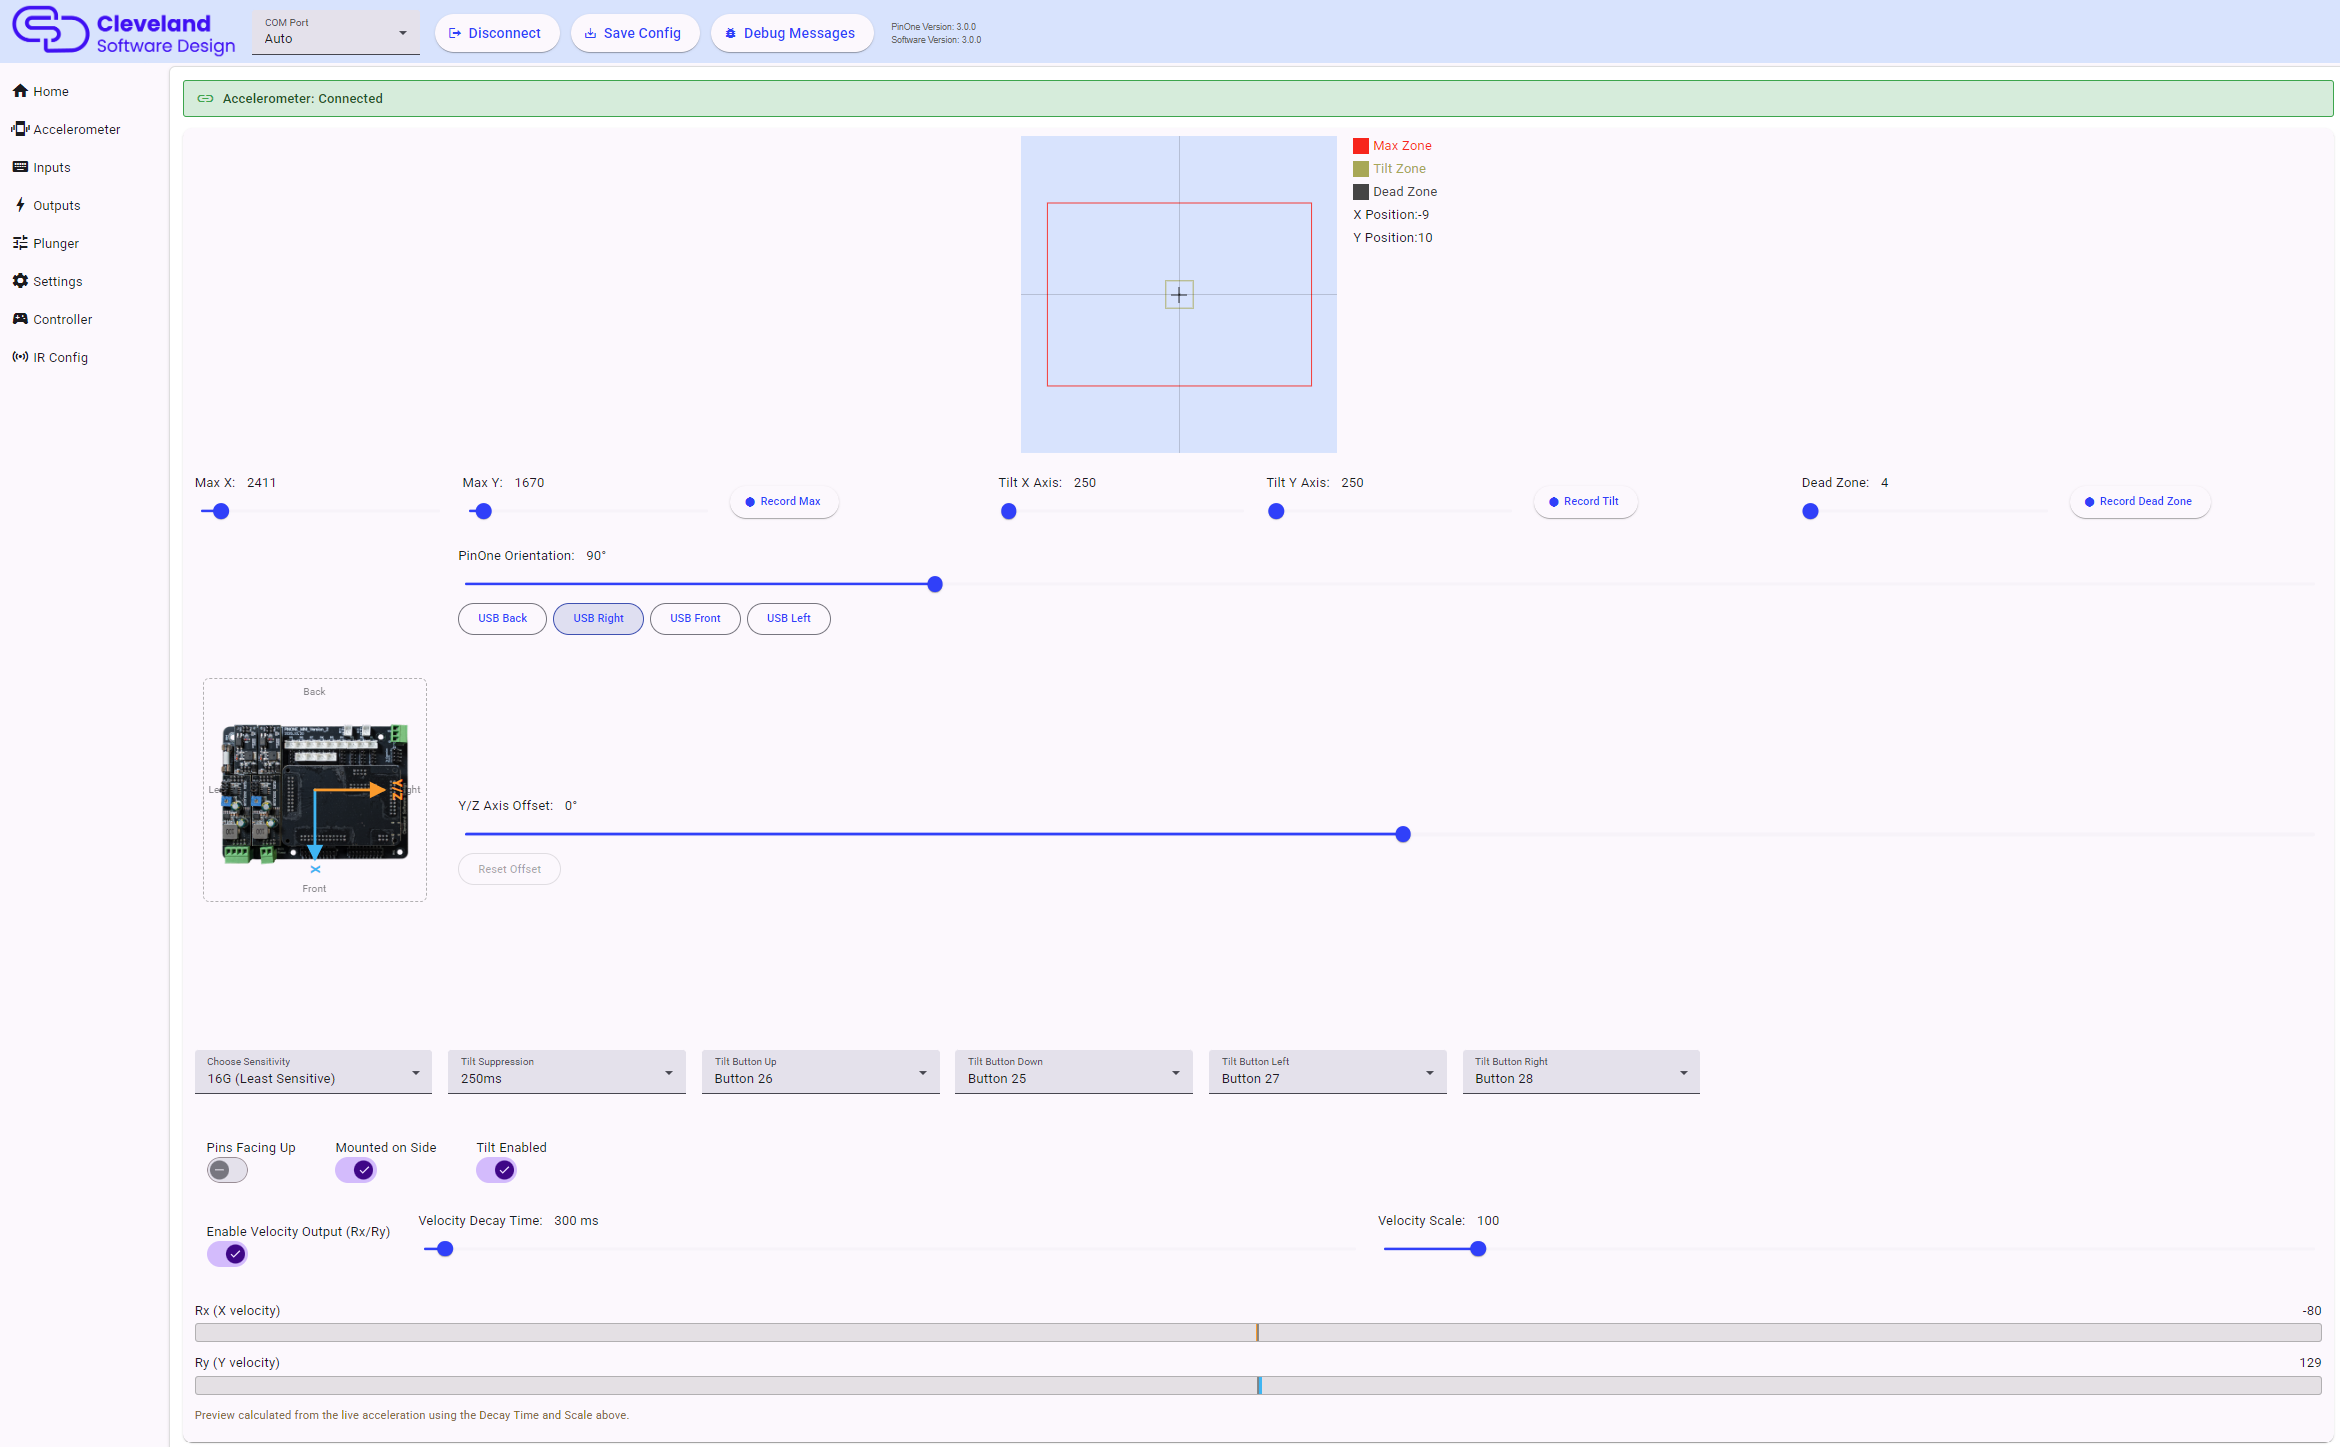Select the USB Left orientation option

coord(789,619)
